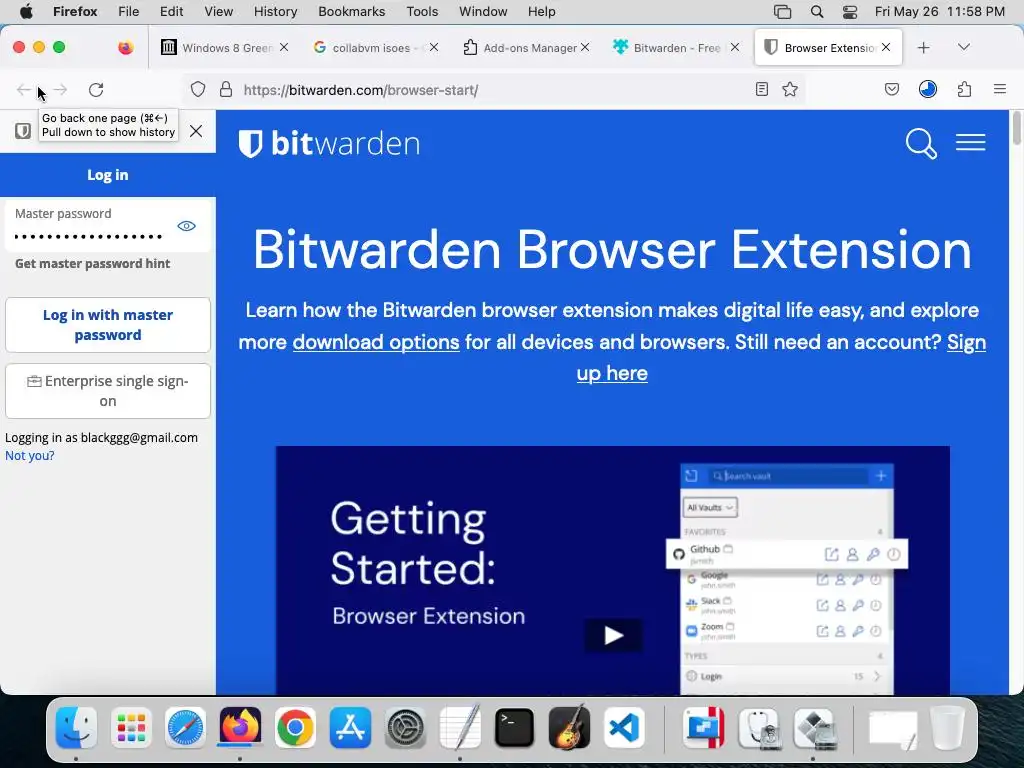Open the Bookmarks menu

pos(351,11)
